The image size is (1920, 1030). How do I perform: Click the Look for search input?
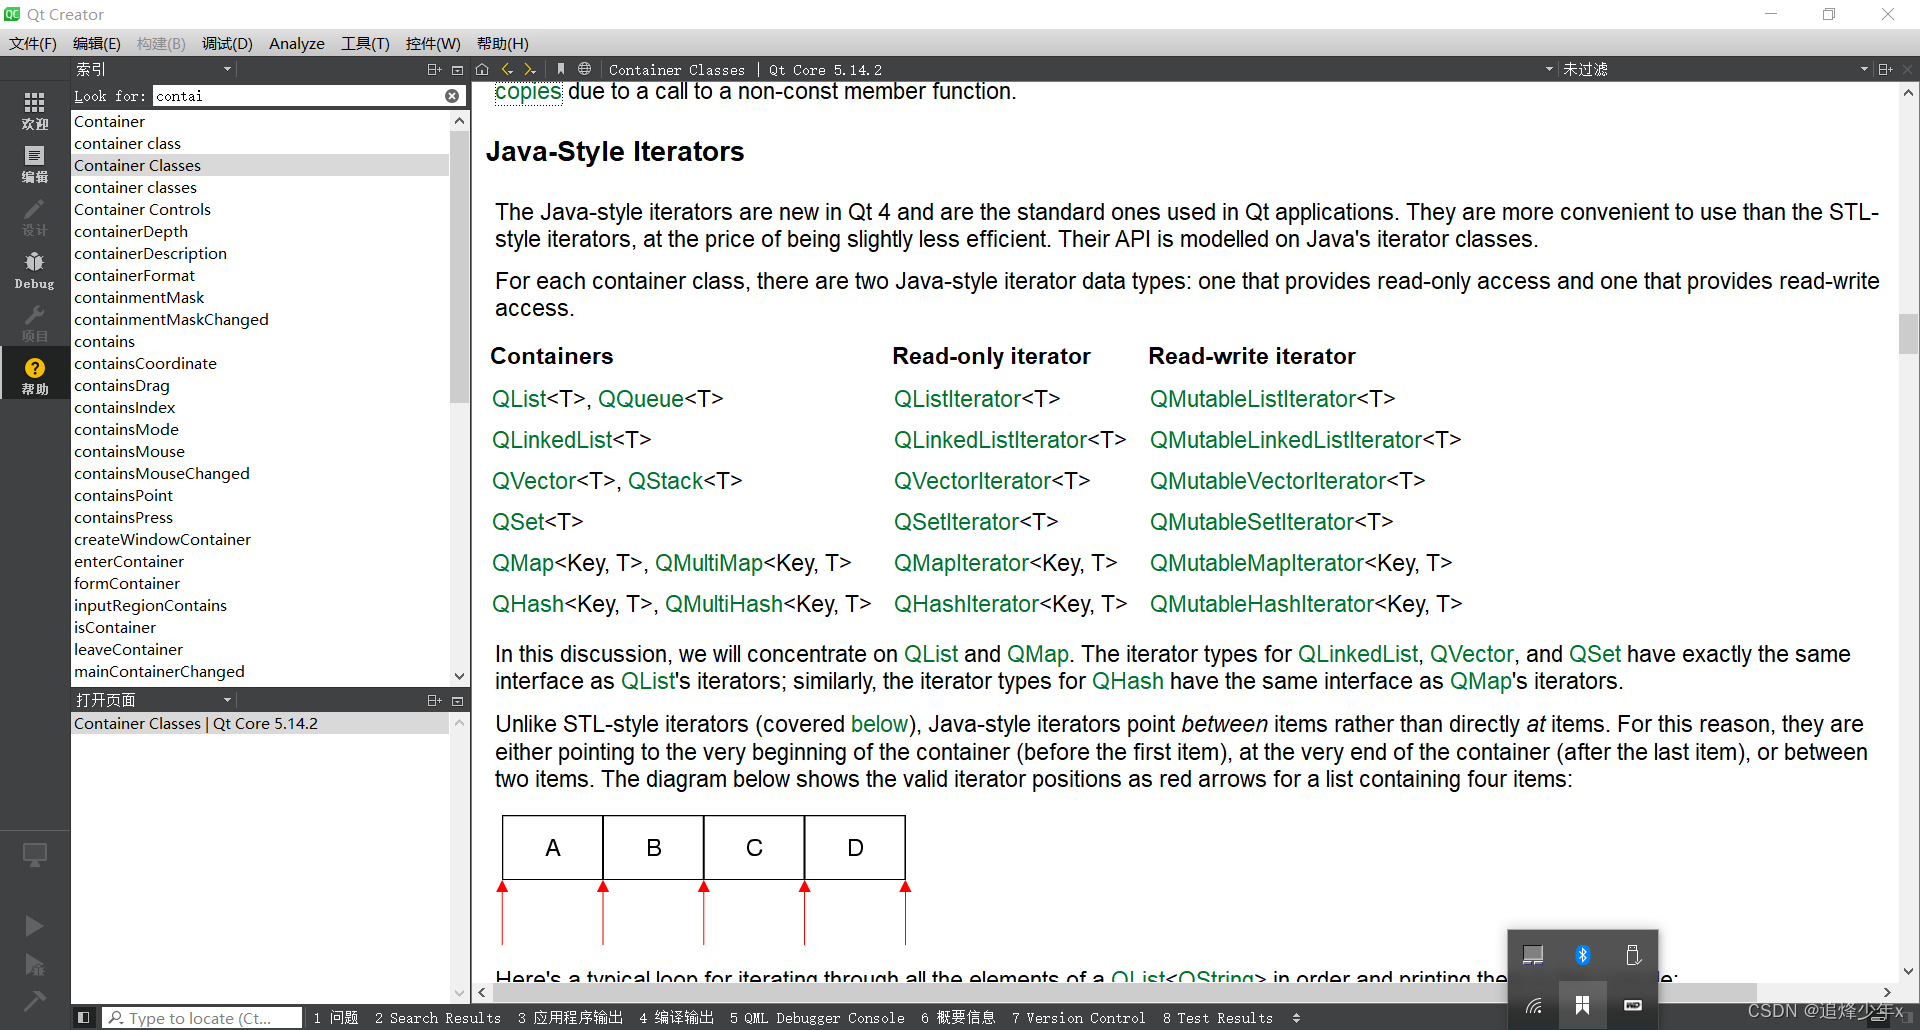(x=297, y=96)
